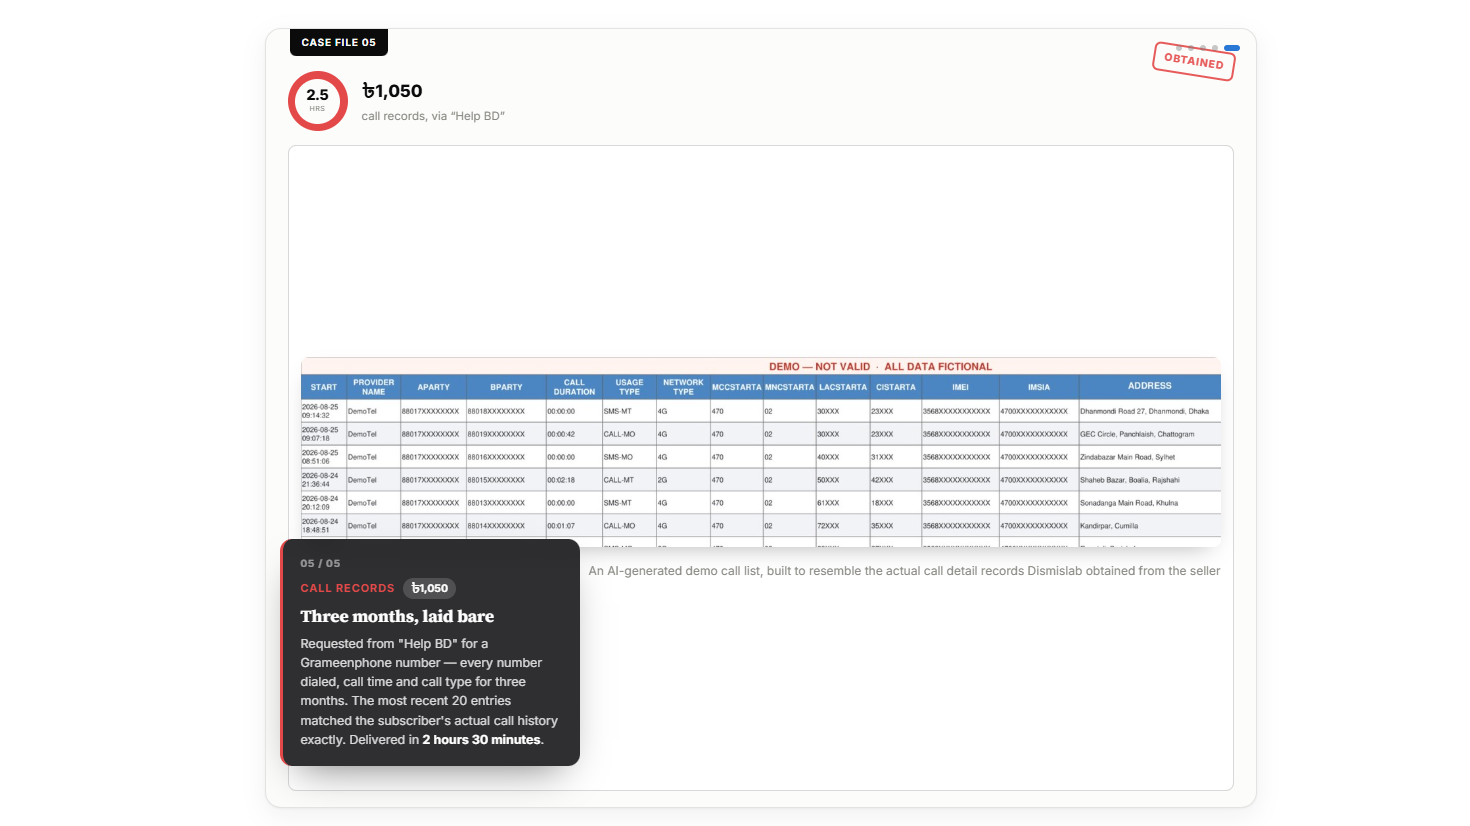Screen dimensions: 1470x826
Task: Click the red OBTAINED stamp
Action: coord(1194,61)
